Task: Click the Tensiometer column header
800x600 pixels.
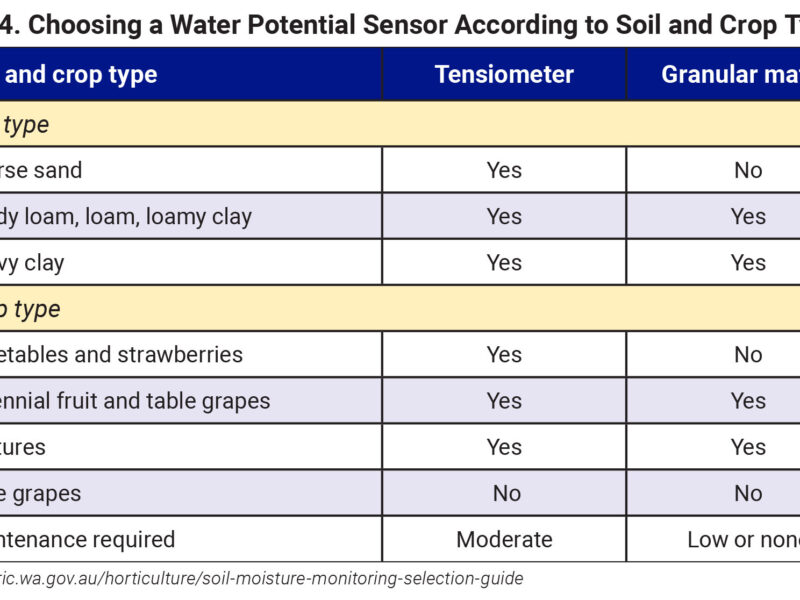Action: click(504, 75)
